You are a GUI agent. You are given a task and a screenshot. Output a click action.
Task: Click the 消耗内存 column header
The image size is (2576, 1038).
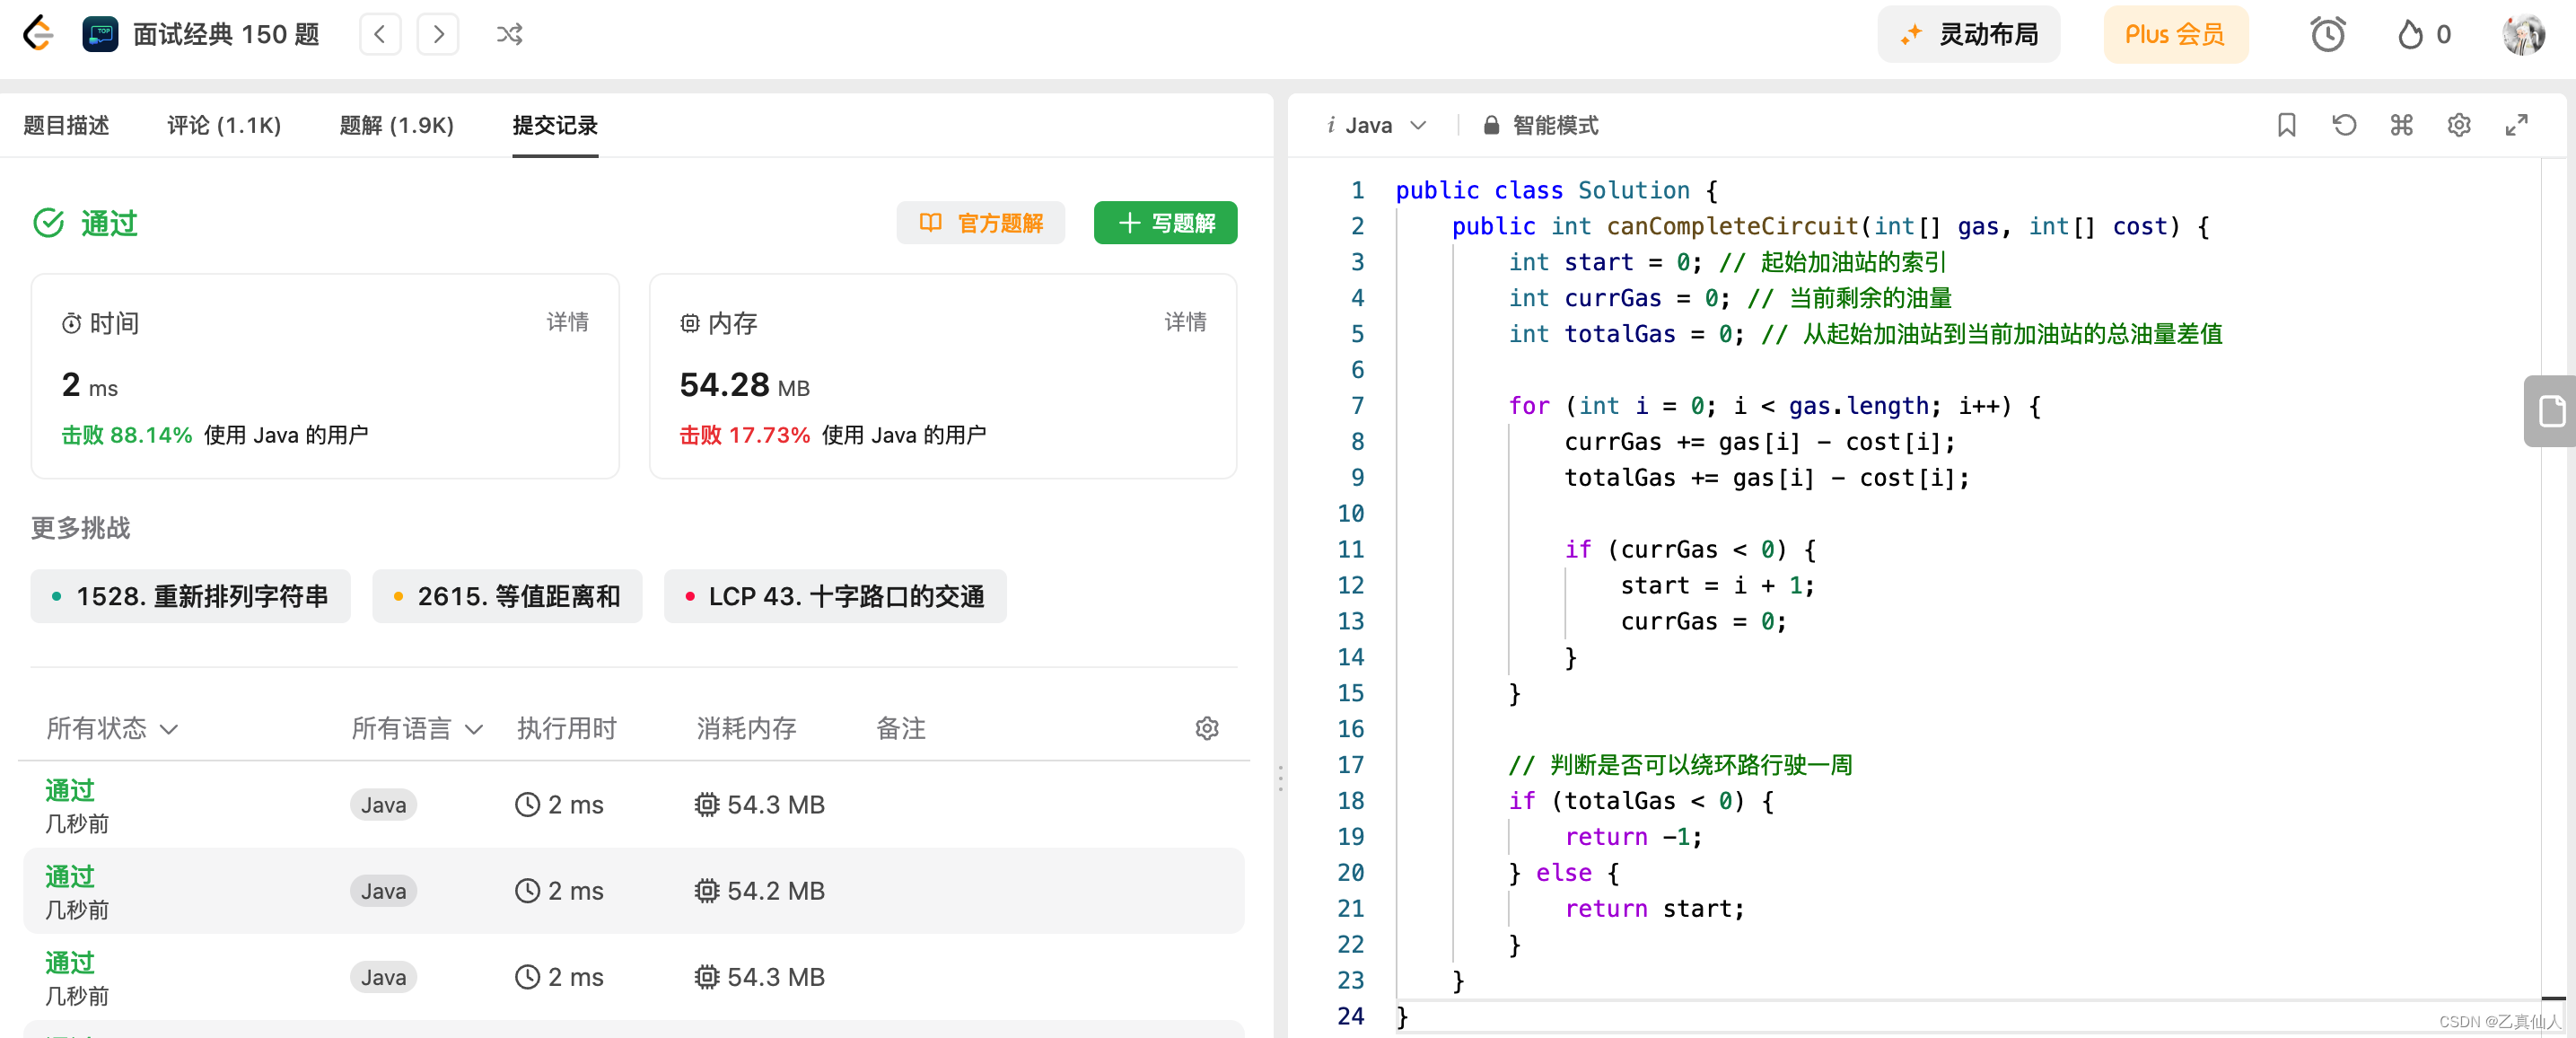[746, 728]
